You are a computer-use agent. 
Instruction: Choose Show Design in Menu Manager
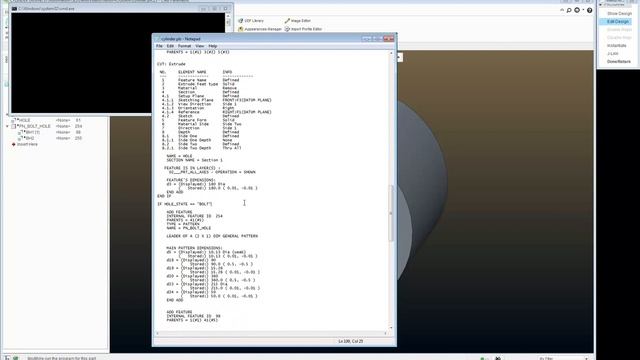619,13
